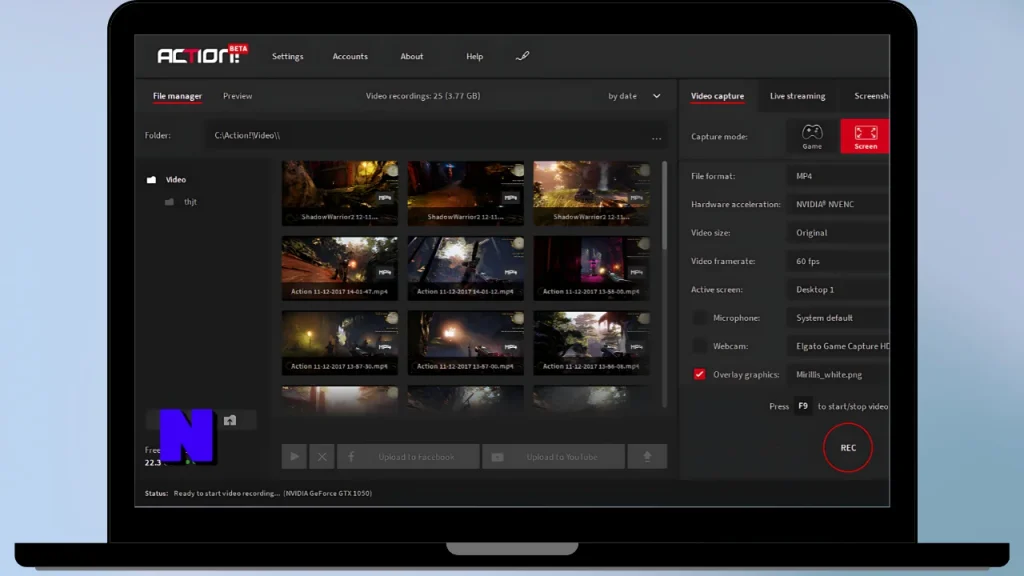The image size is (1024, 576).
Task: Start recording with the REC button
Action: pyautogui.click(x=848, y=447)
